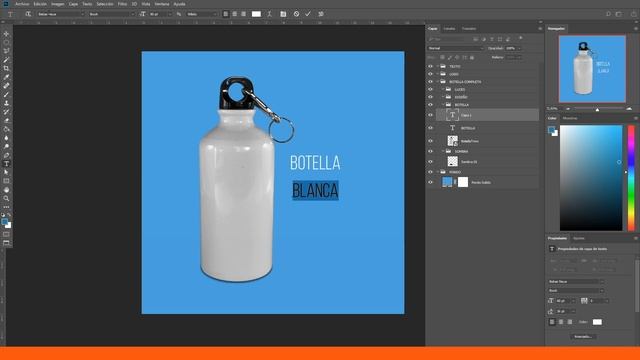Select the Blur tool
640x360 pixels.
point(6,138)
